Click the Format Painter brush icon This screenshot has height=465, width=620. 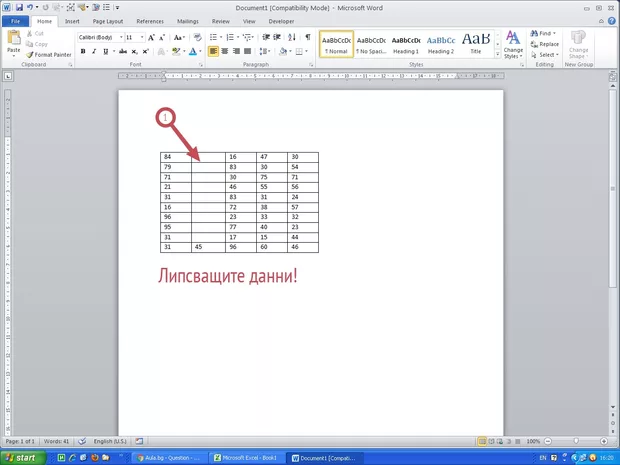click(x=30, y=54)
